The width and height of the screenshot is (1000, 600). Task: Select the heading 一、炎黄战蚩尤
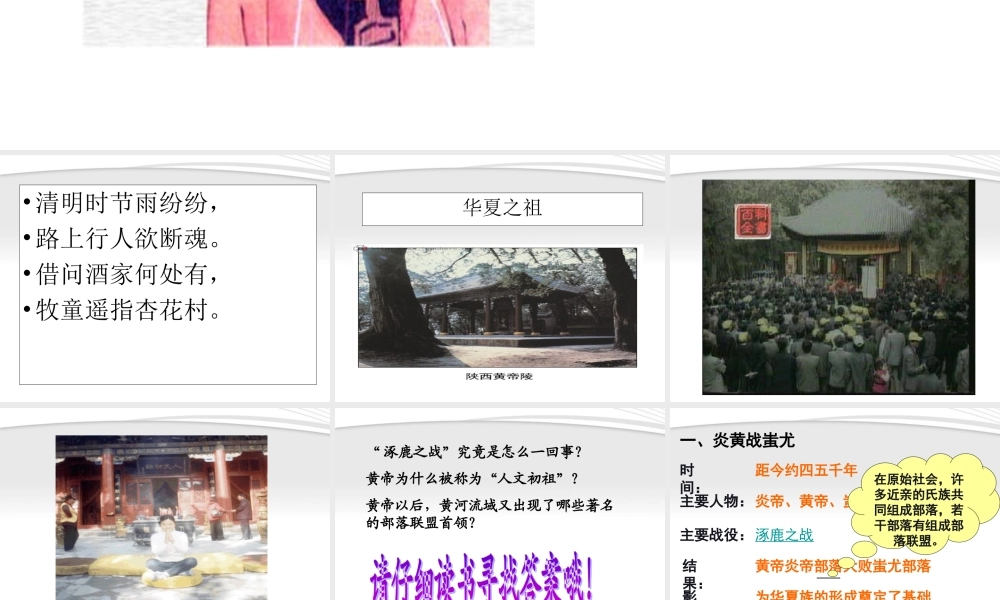point(737,441)
